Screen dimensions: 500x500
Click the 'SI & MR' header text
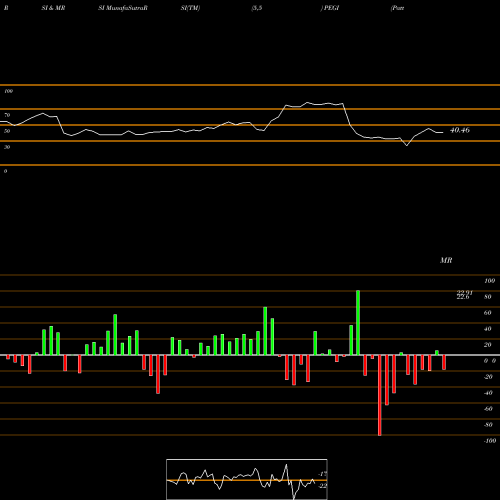coord(53,8)
